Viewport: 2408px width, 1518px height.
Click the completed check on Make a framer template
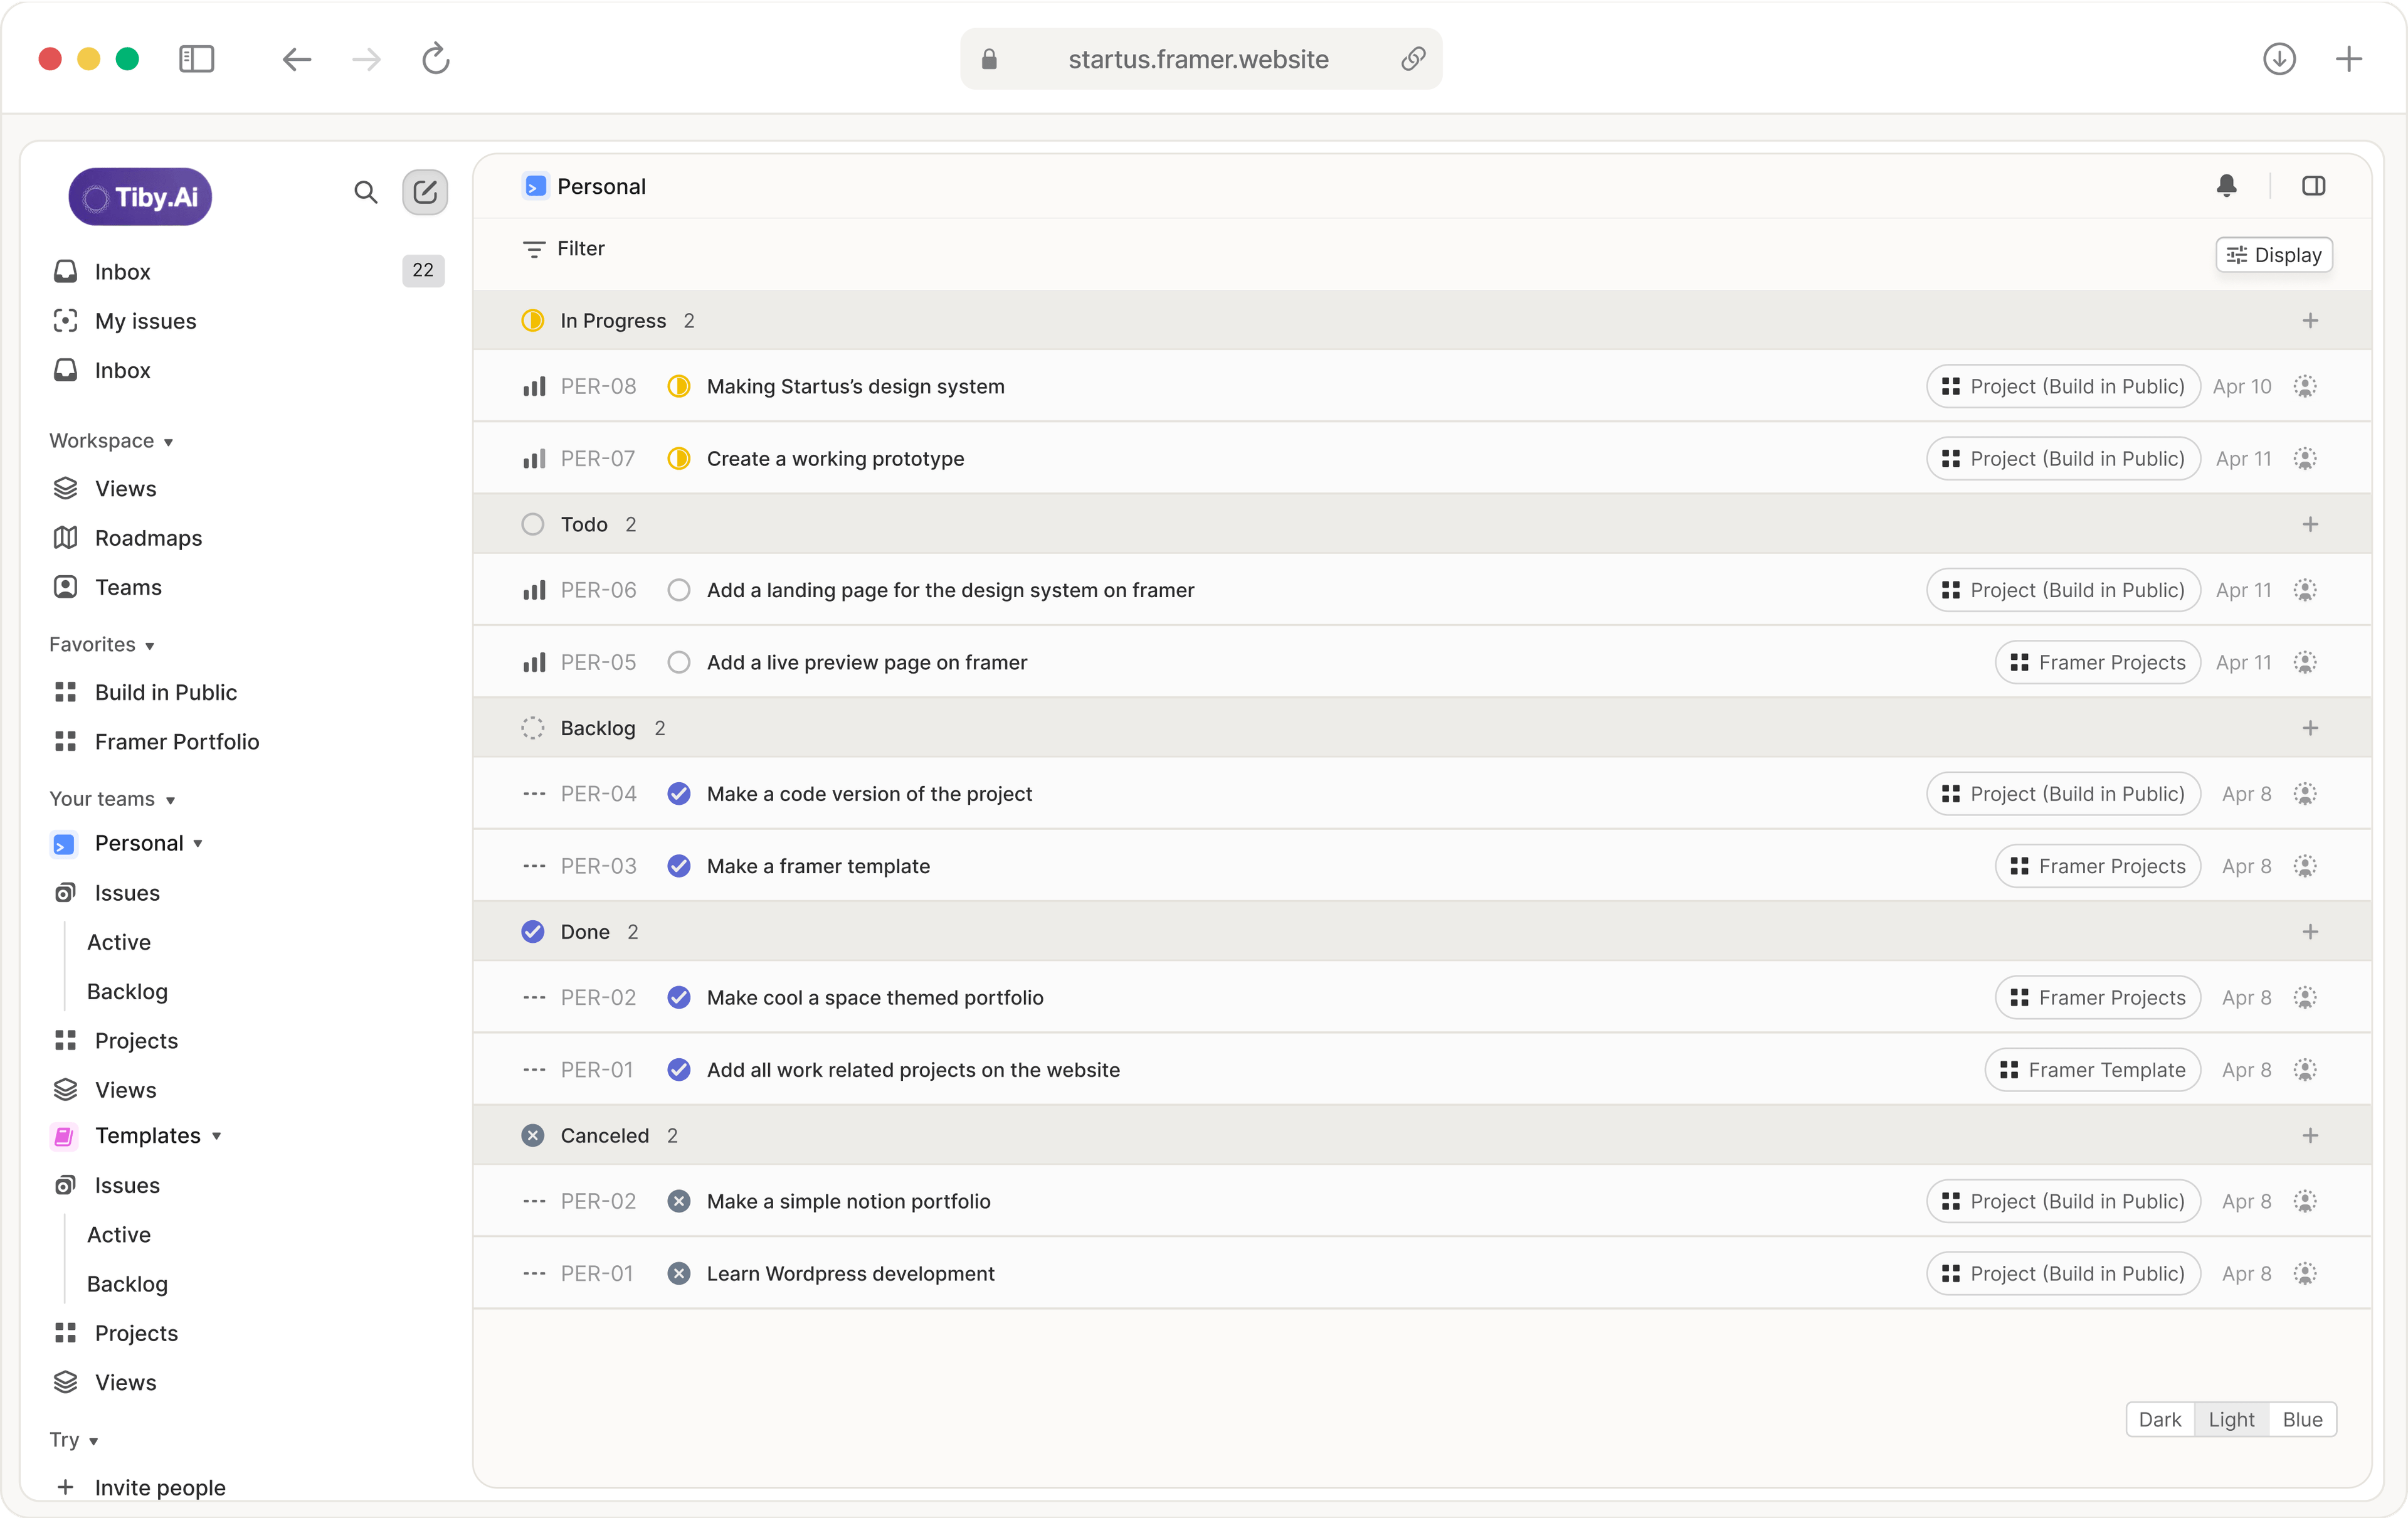[678, 866]
